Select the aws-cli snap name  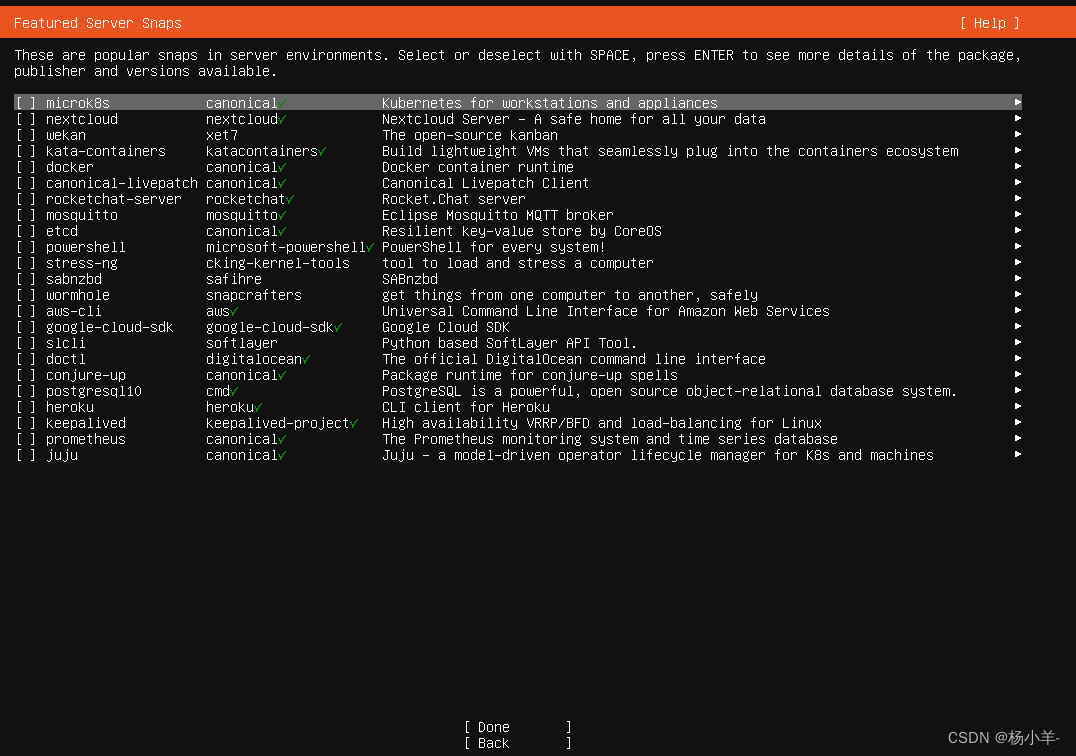[73, 311]
